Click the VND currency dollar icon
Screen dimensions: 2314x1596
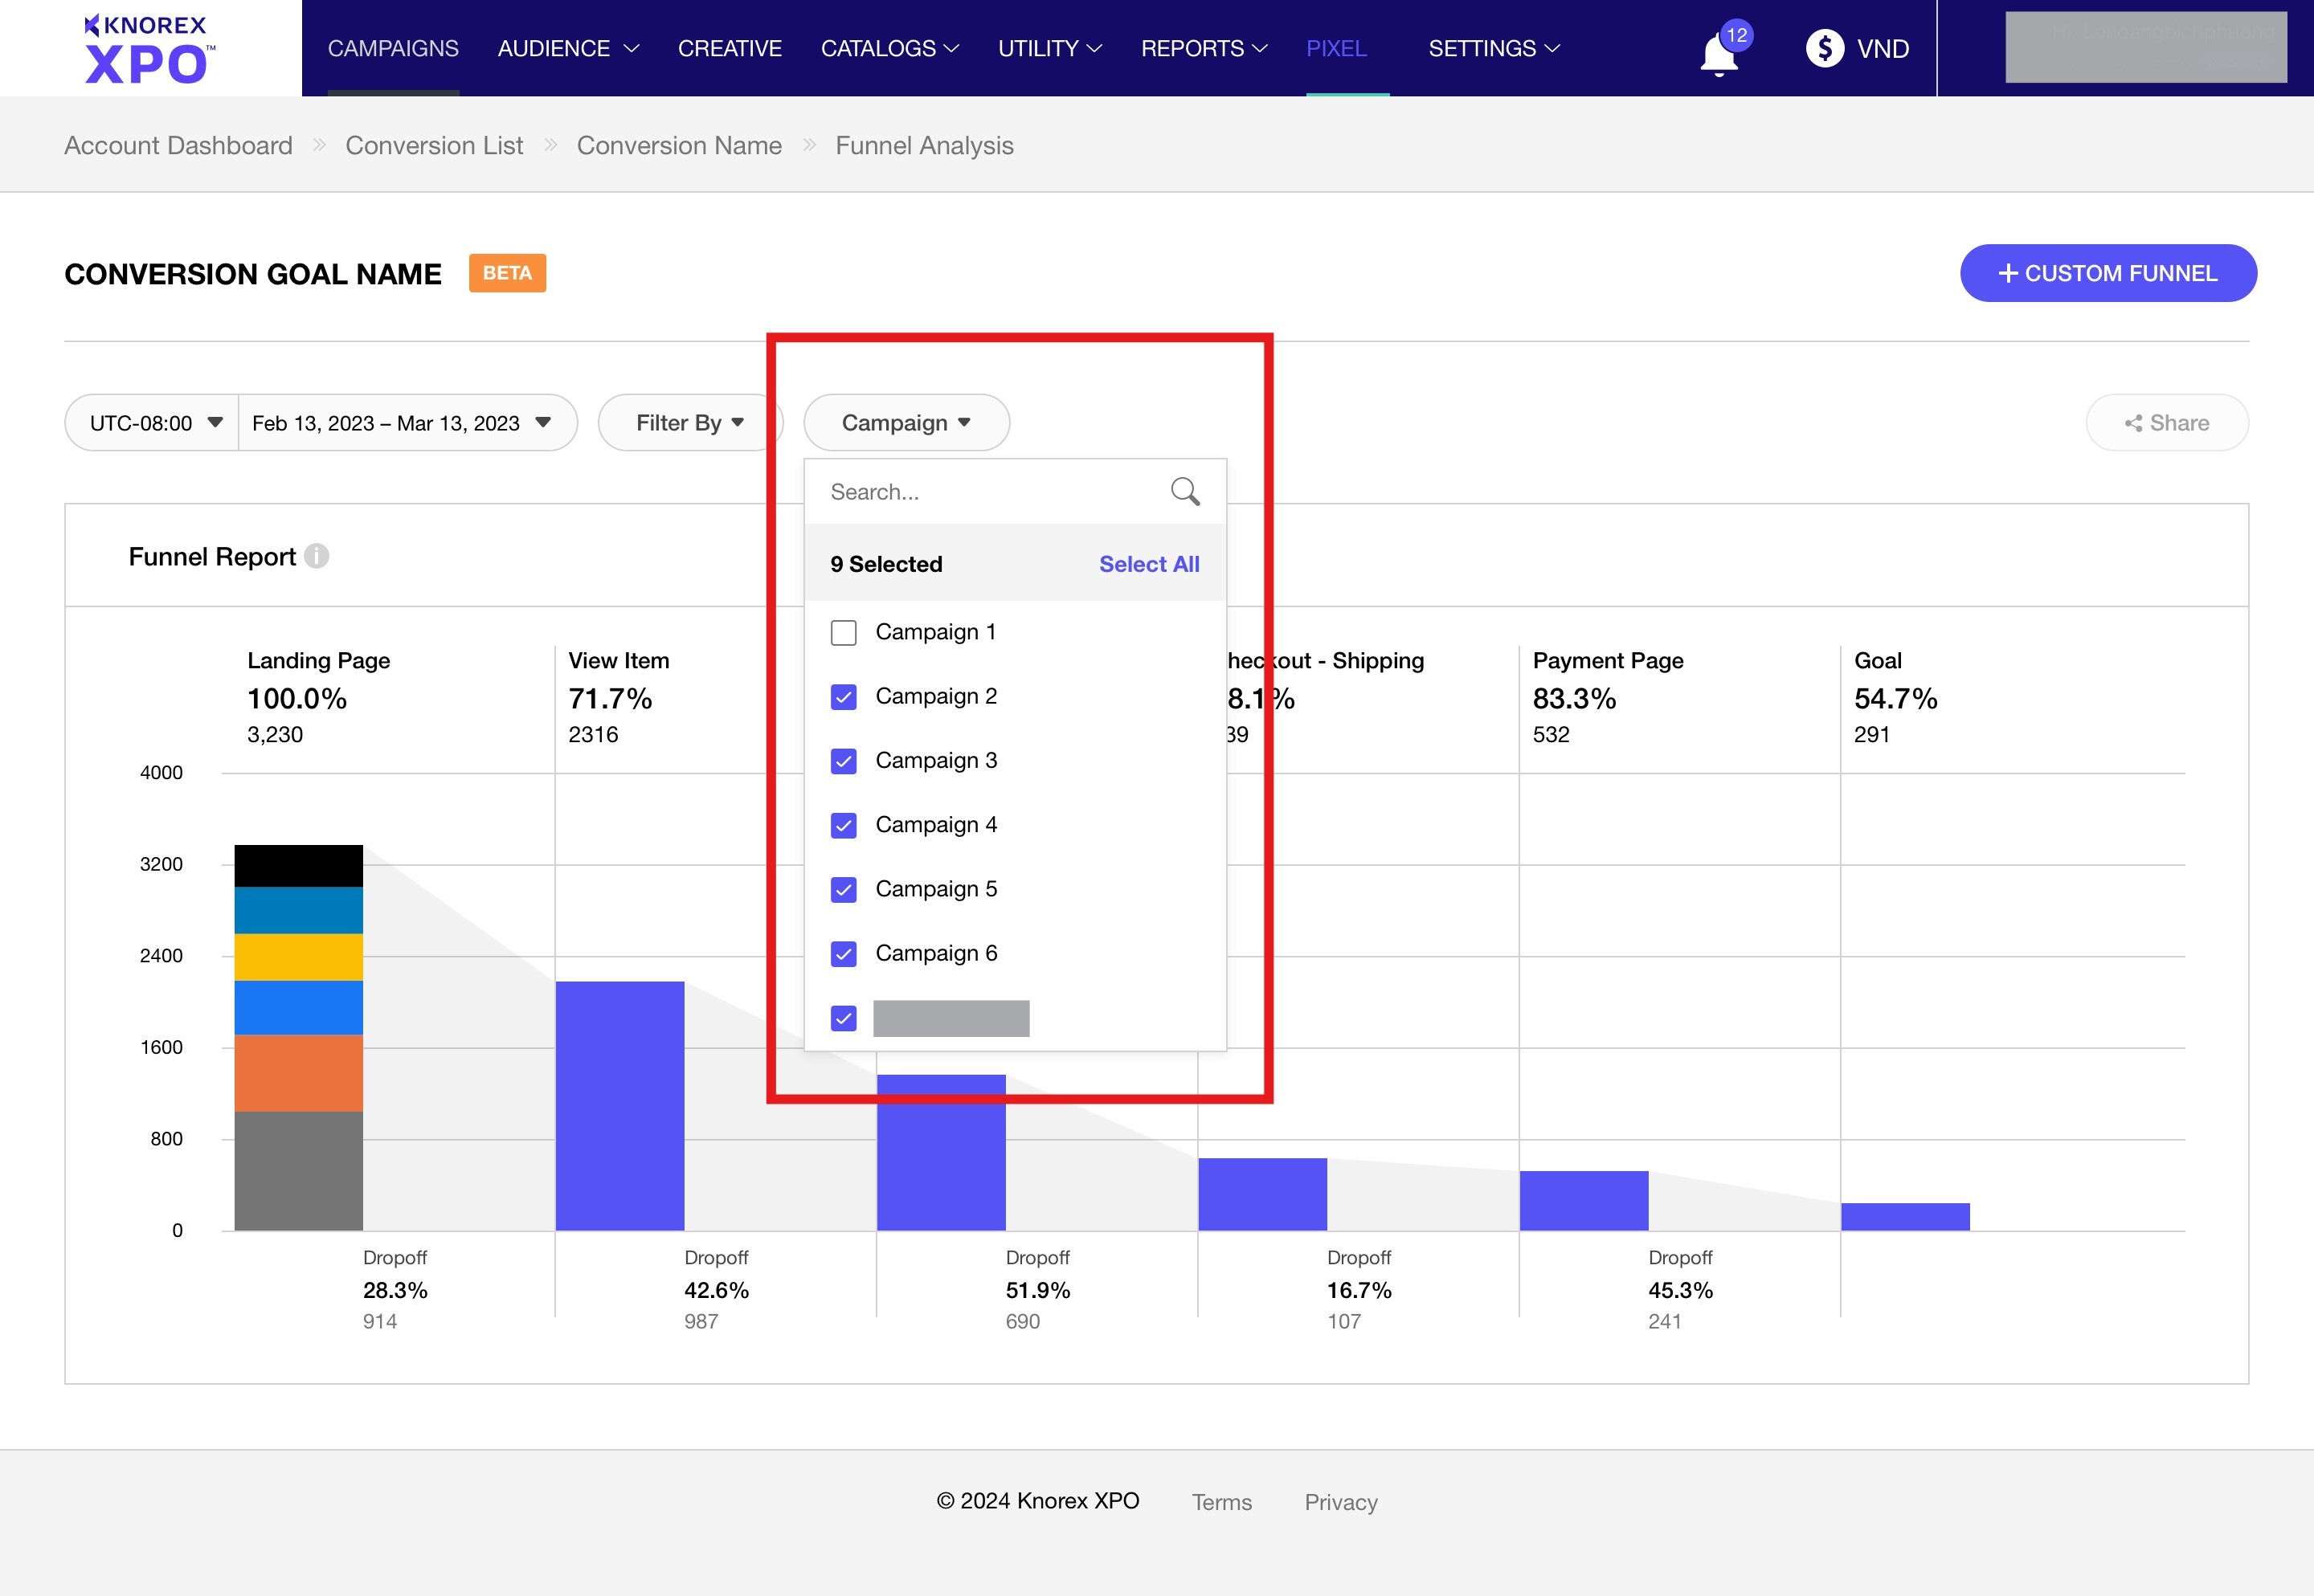click(1825, 47)
